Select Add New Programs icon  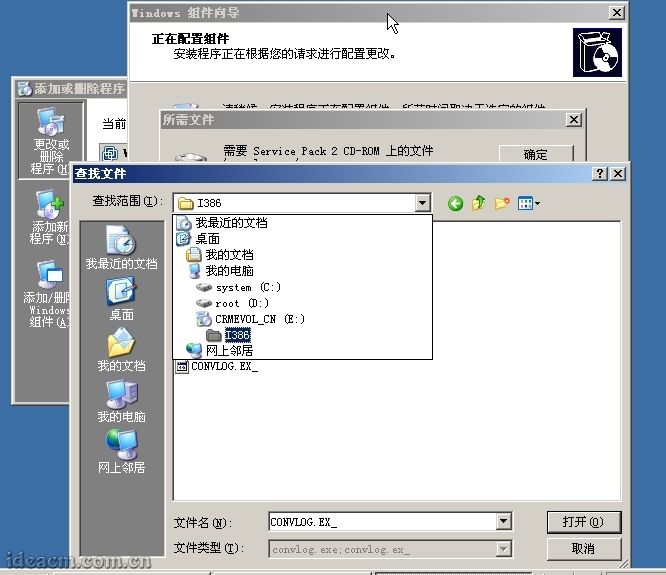pos(49,217)
